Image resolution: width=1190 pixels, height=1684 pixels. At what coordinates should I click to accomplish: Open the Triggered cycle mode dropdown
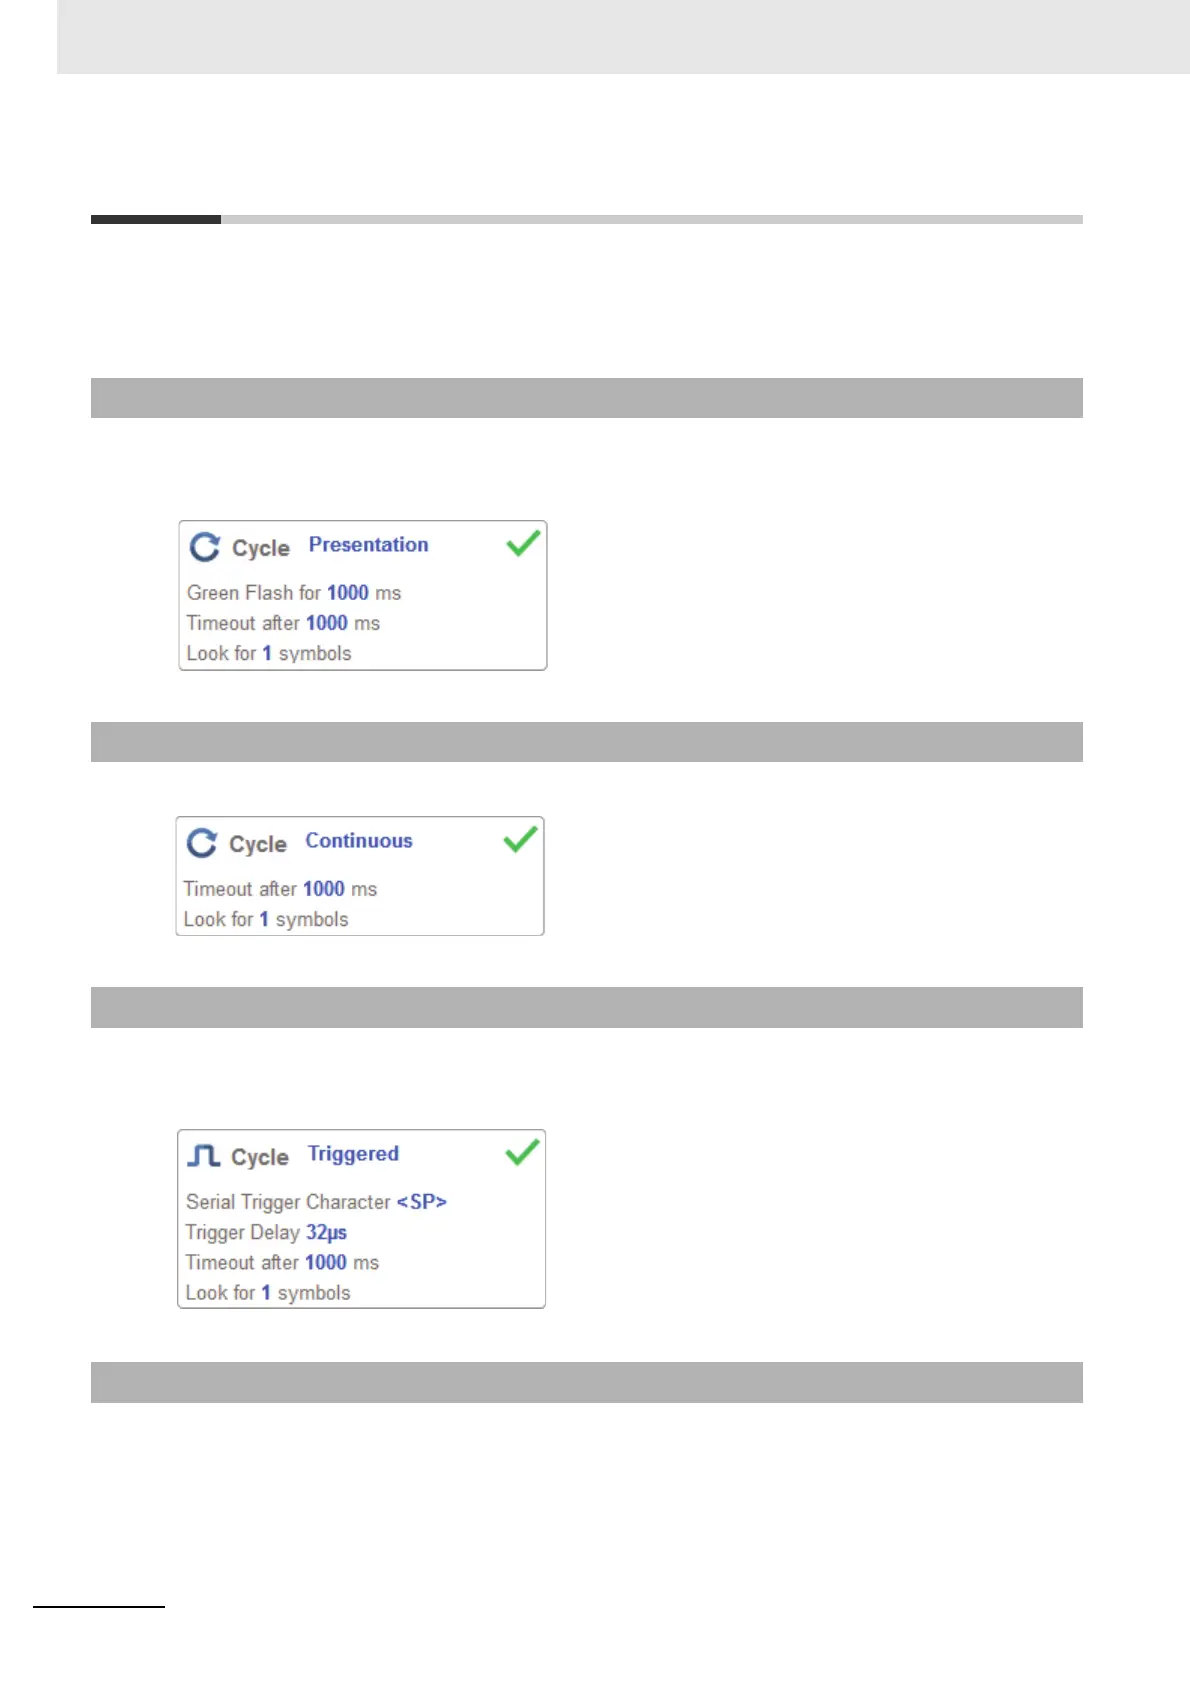[353, 1154]
